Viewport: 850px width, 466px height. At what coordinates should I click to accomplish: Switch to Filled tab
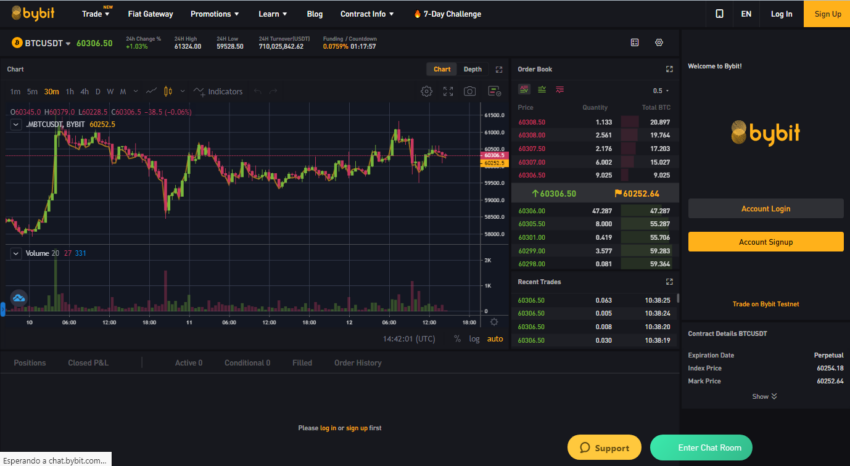(302, 363)
